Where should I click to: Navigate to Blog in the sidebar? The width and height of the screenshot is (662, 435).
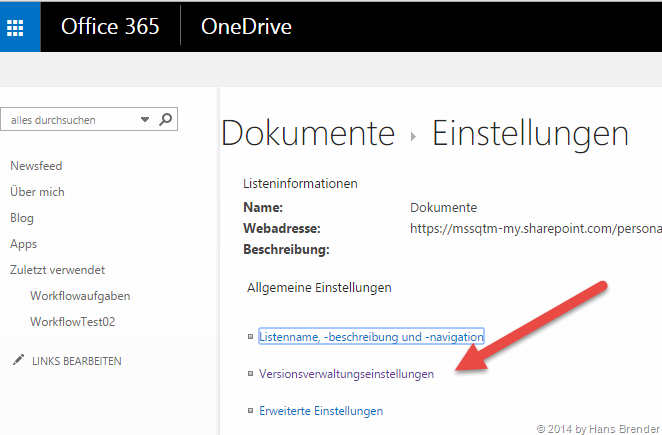[22, 218]
